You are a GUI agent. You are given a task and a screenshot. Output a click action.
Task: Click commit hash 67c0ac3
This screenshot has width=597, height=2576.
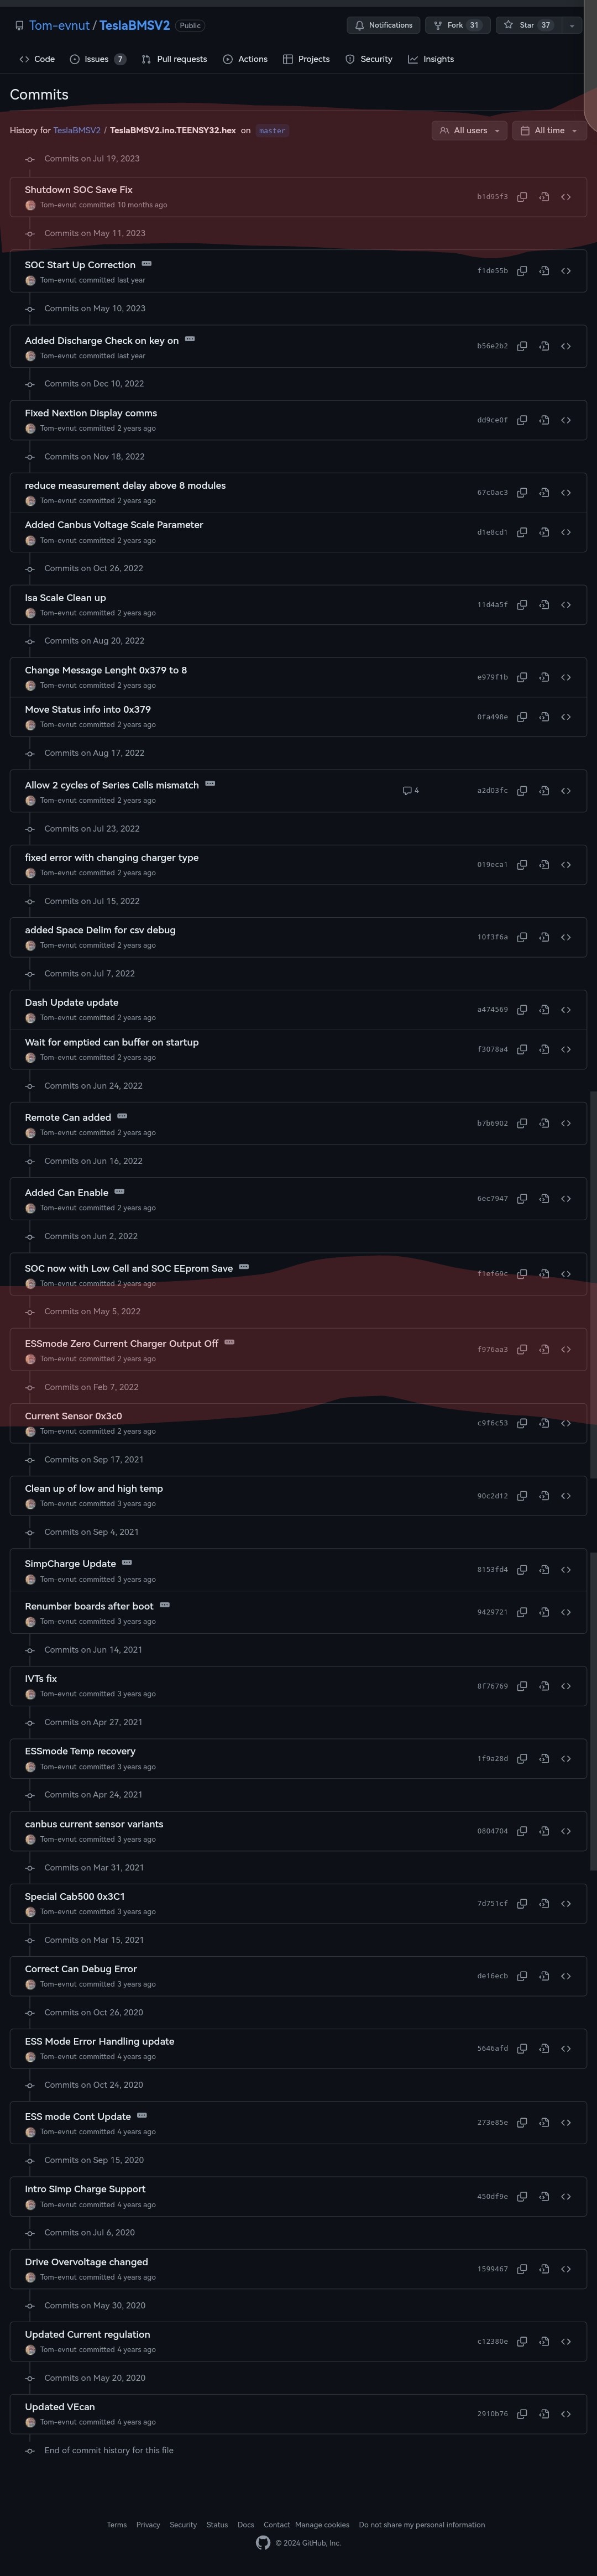click(x=492, y=493)
